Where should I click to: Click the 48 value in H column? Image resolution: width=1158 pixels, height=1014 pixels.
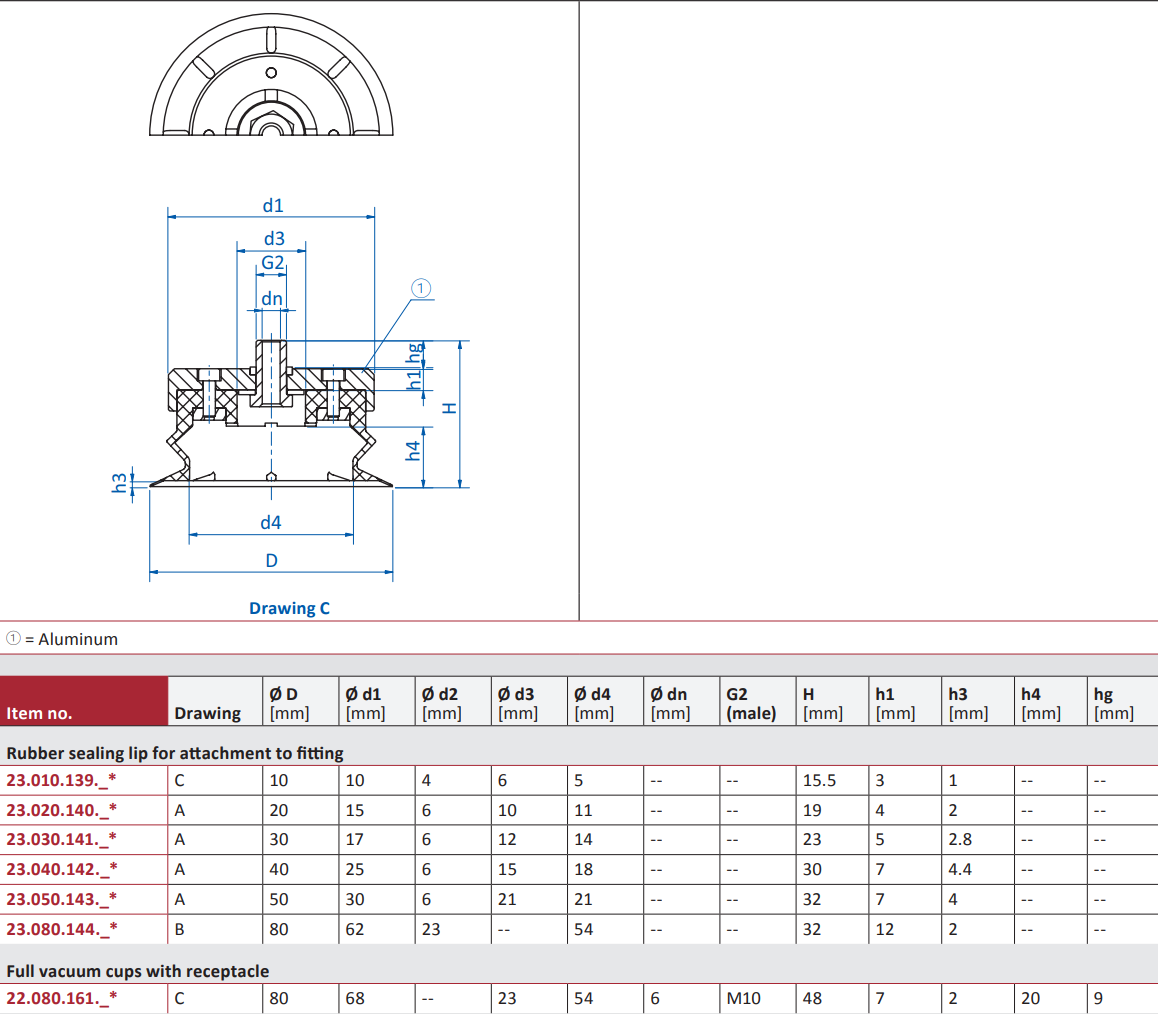pos(812,998)
